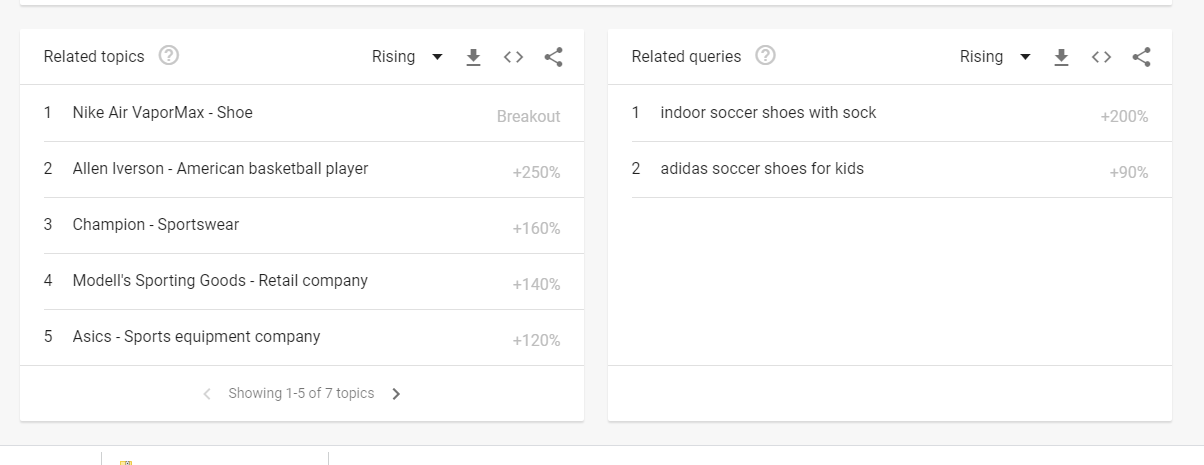
Task: Click the Breakout label on VaporMax row
Action: pyautogui.click(x=528, y=117)
